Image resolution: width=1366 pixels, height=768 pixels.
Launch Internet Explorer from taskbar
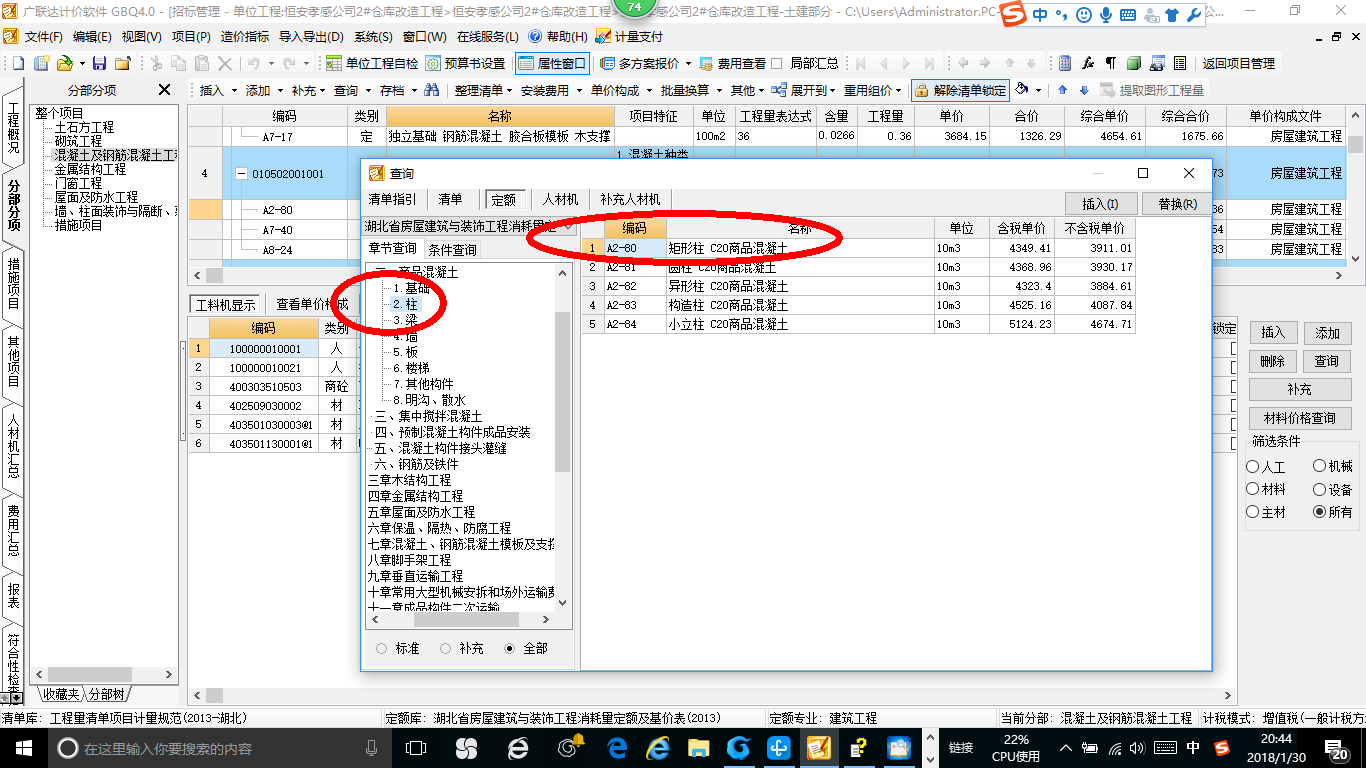658,748
